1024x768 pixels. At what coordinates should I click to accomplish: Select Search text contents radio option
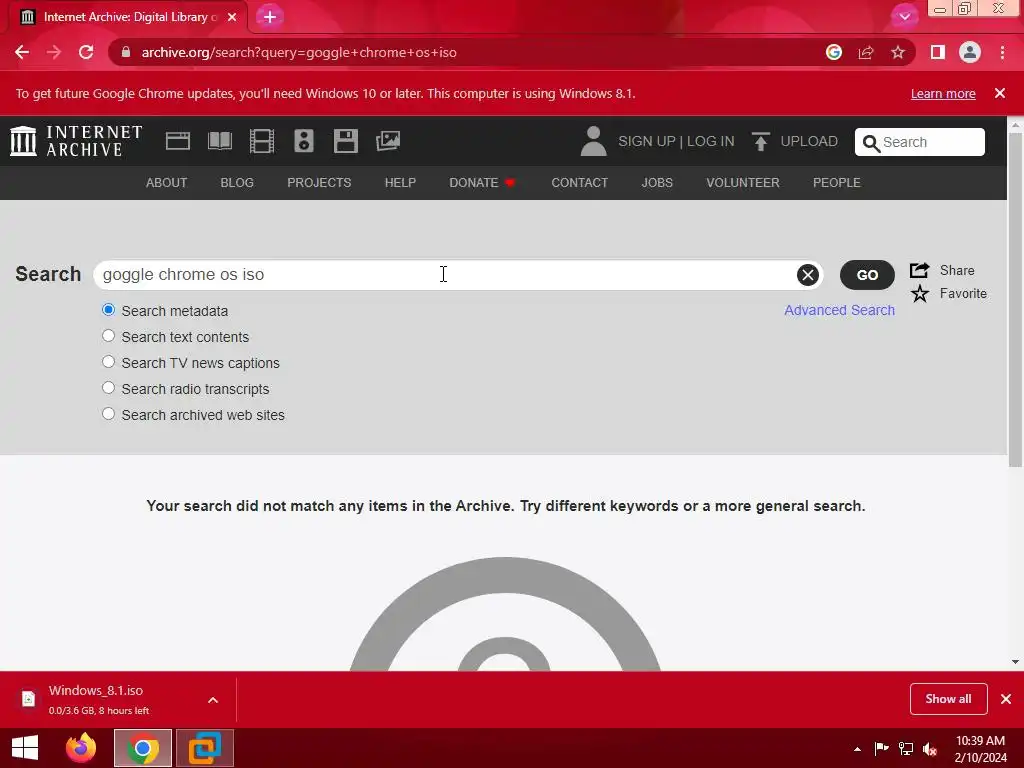[x=108, y=336]
